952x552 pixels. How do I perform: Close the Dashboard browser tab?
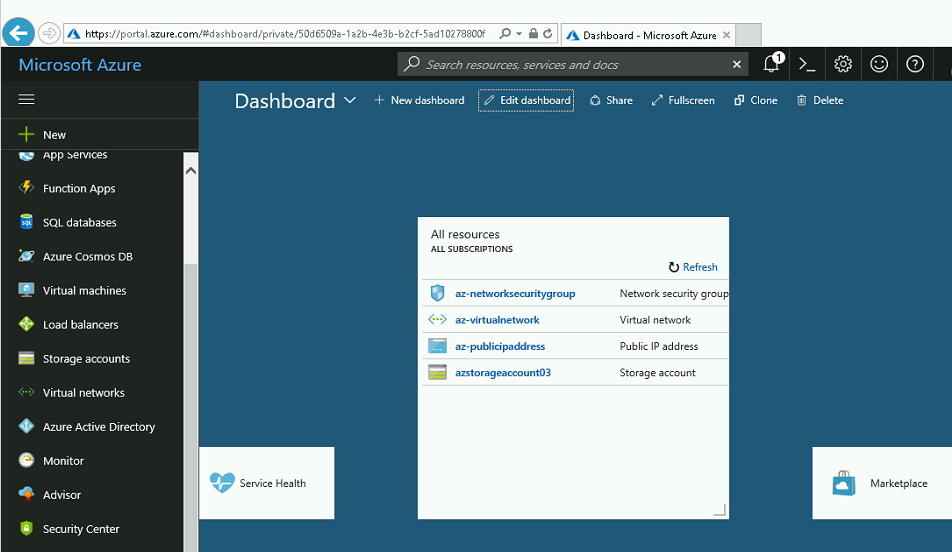[x=726, y=35]
